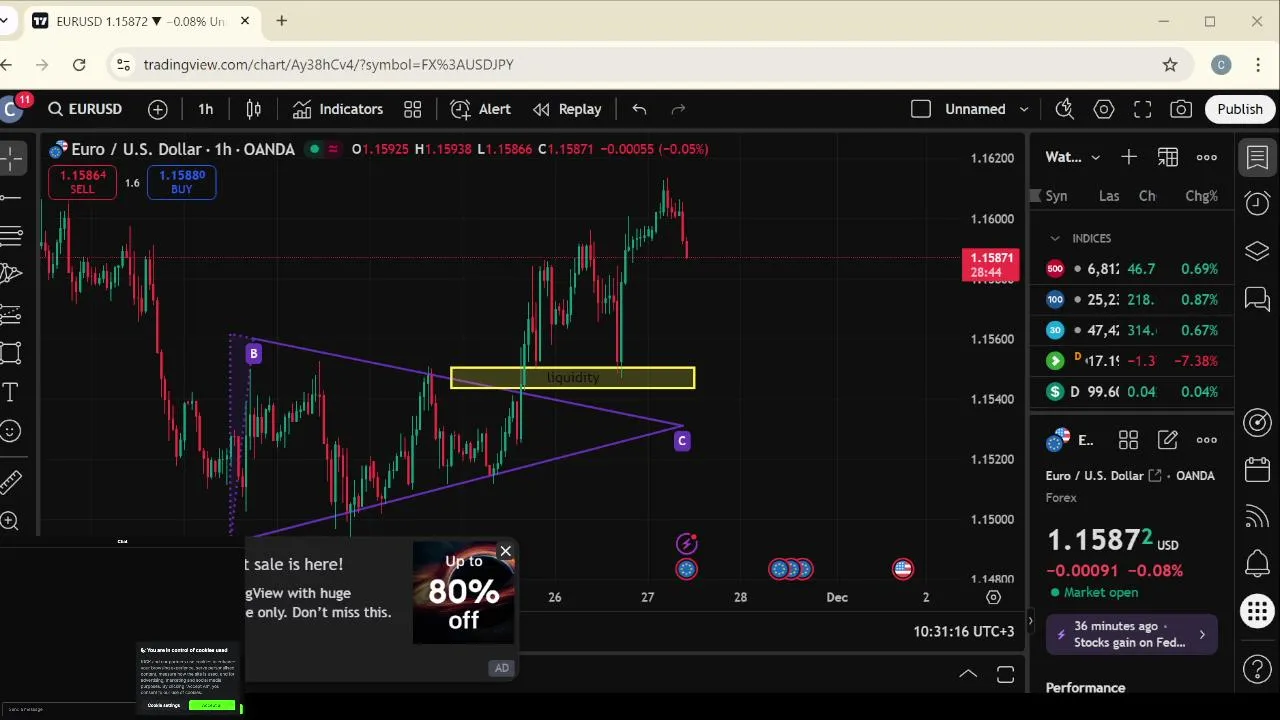1280x720 pixels.
Task: Open indicator templates grid icon
Action: click(412, 109)
